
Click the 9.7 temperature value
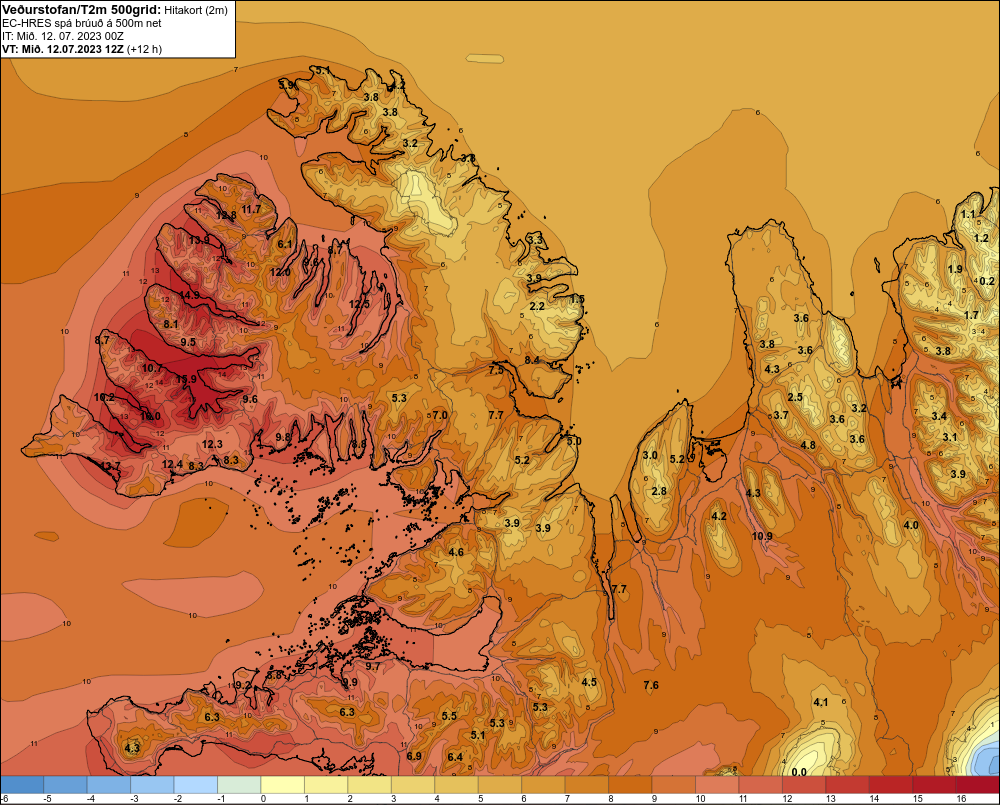tap(372, 666)
